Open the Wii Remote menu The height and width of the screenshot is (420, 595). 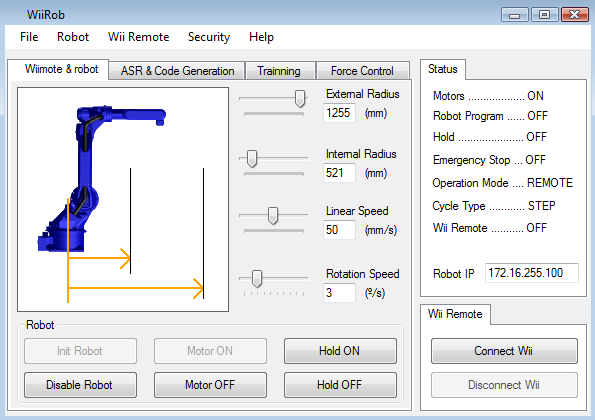[x=139, y=37]
